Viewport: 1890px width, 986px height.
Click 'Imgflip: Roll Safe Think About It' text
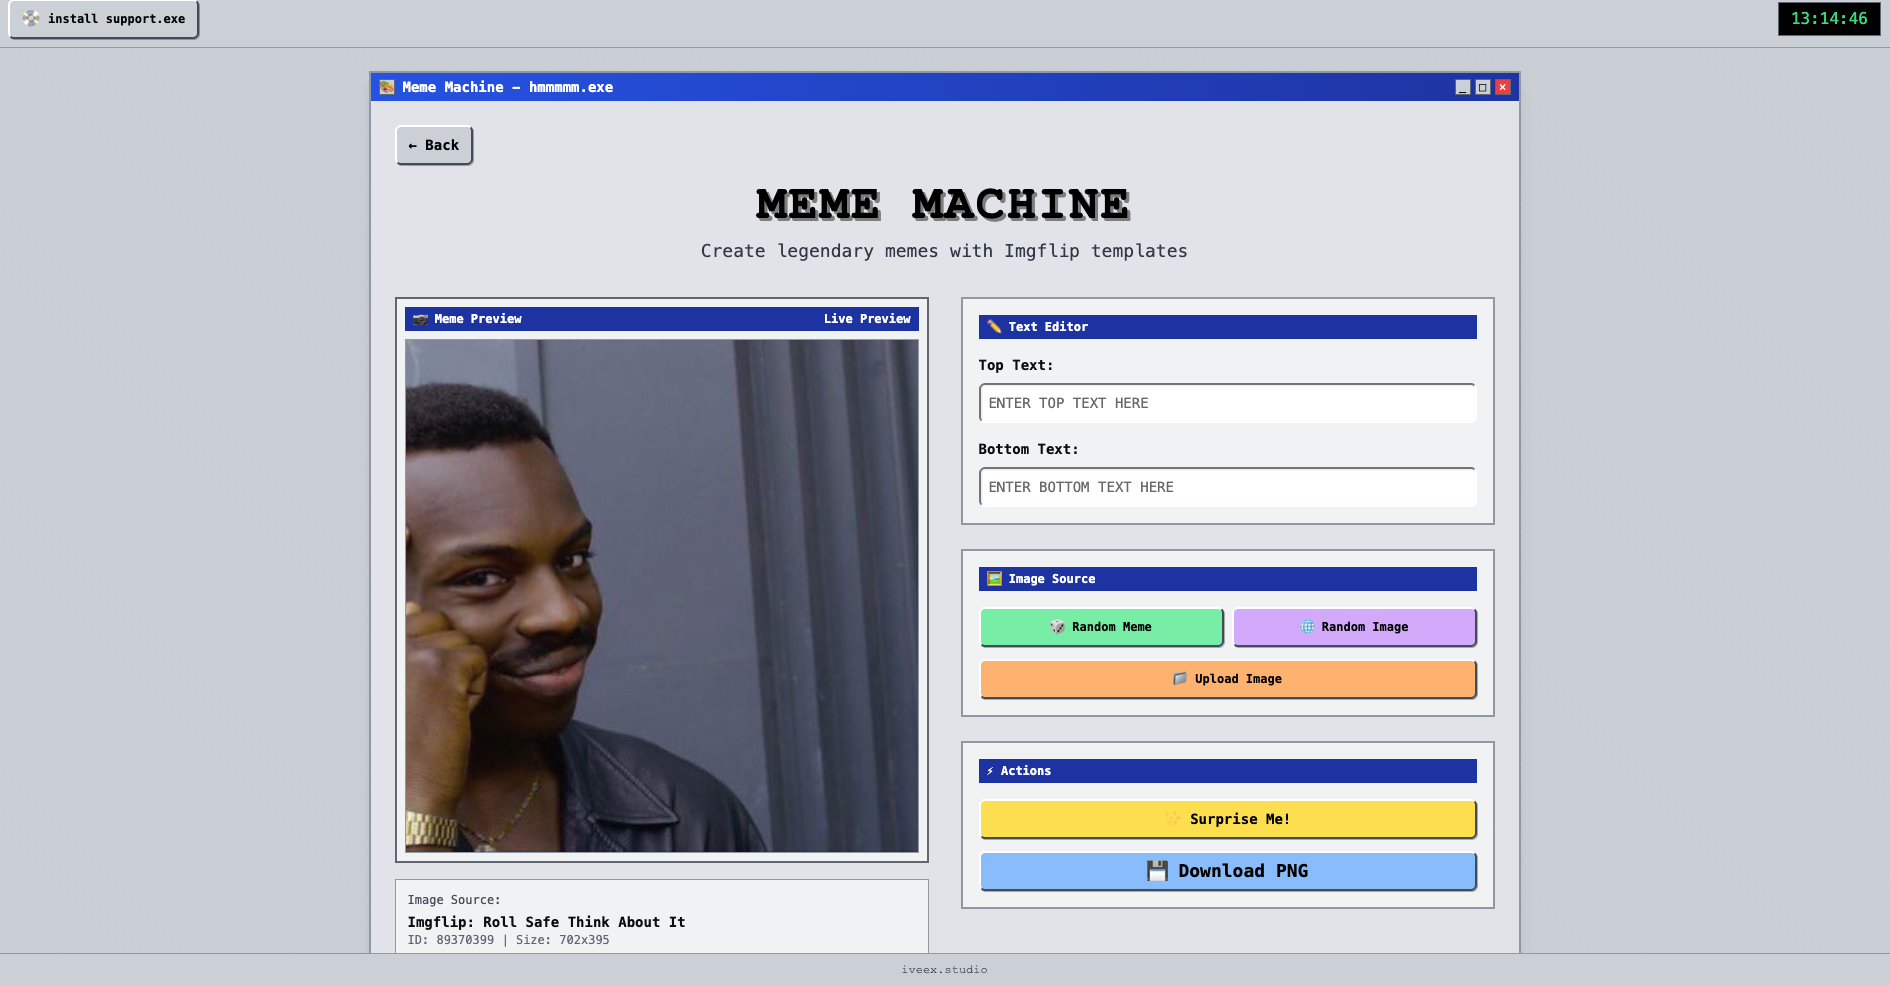546,922
